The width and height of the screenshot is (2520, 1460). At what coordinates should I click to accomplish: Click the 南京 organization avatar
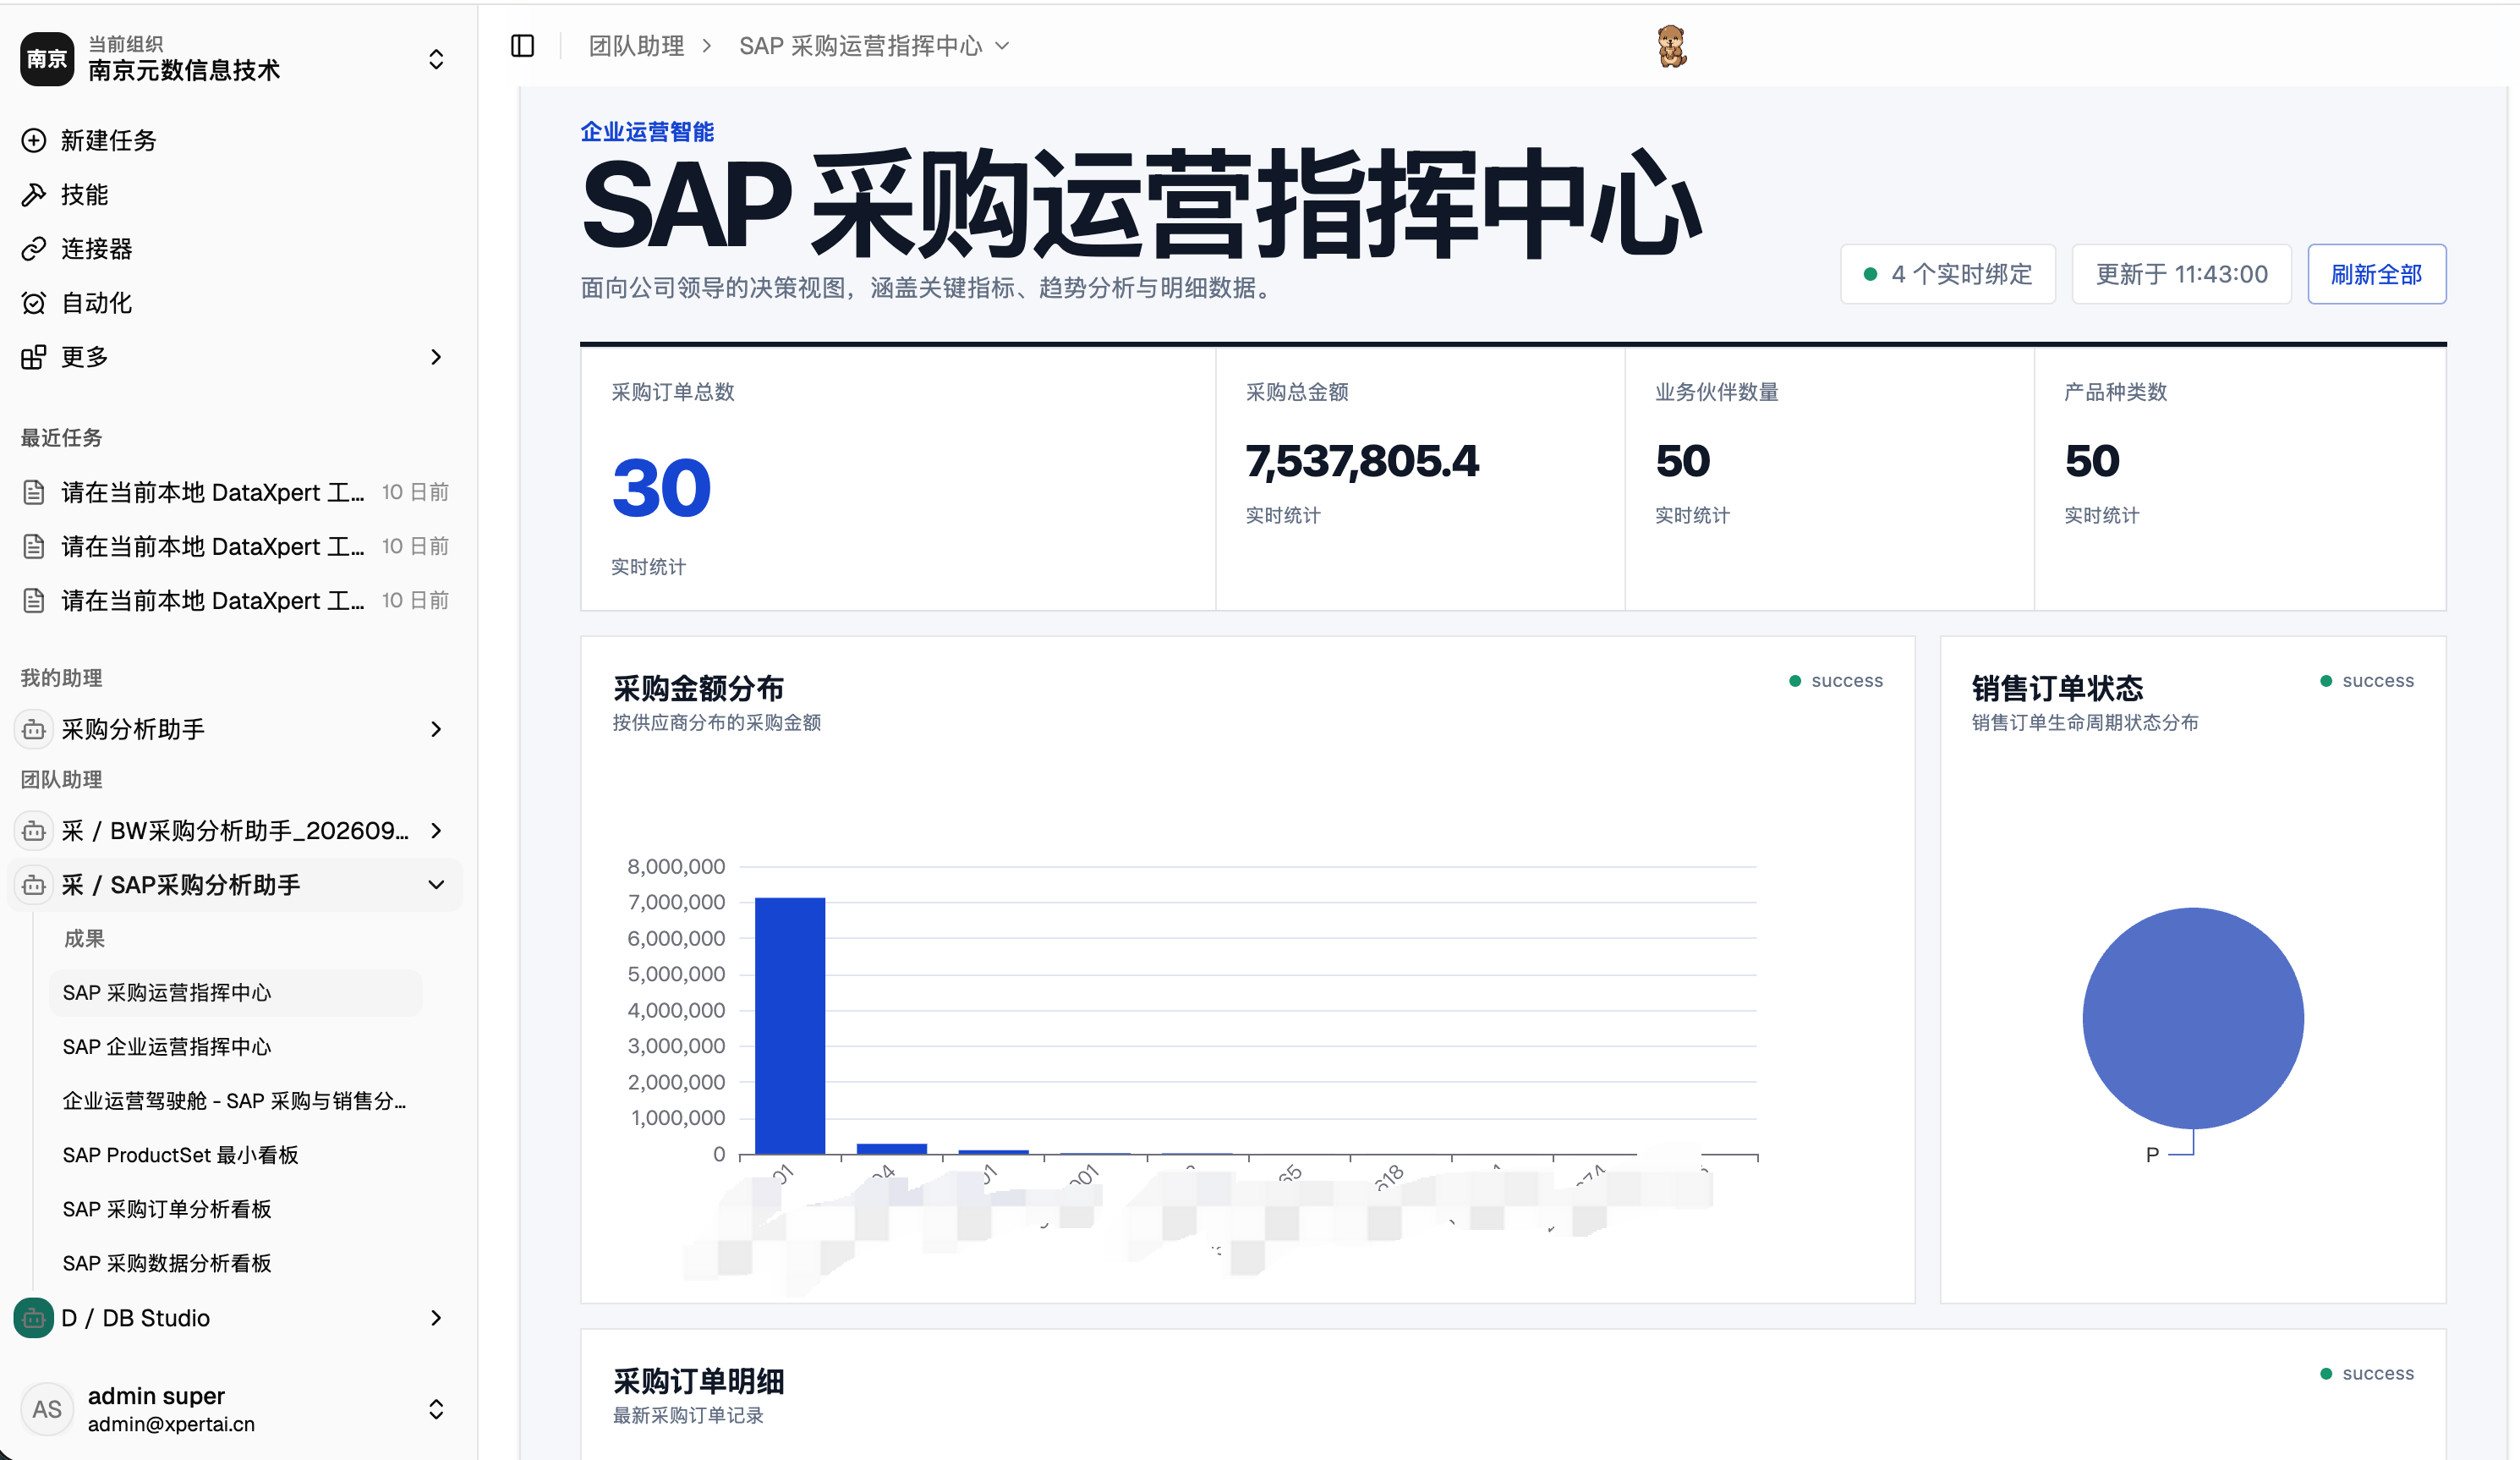coord(47,58)
